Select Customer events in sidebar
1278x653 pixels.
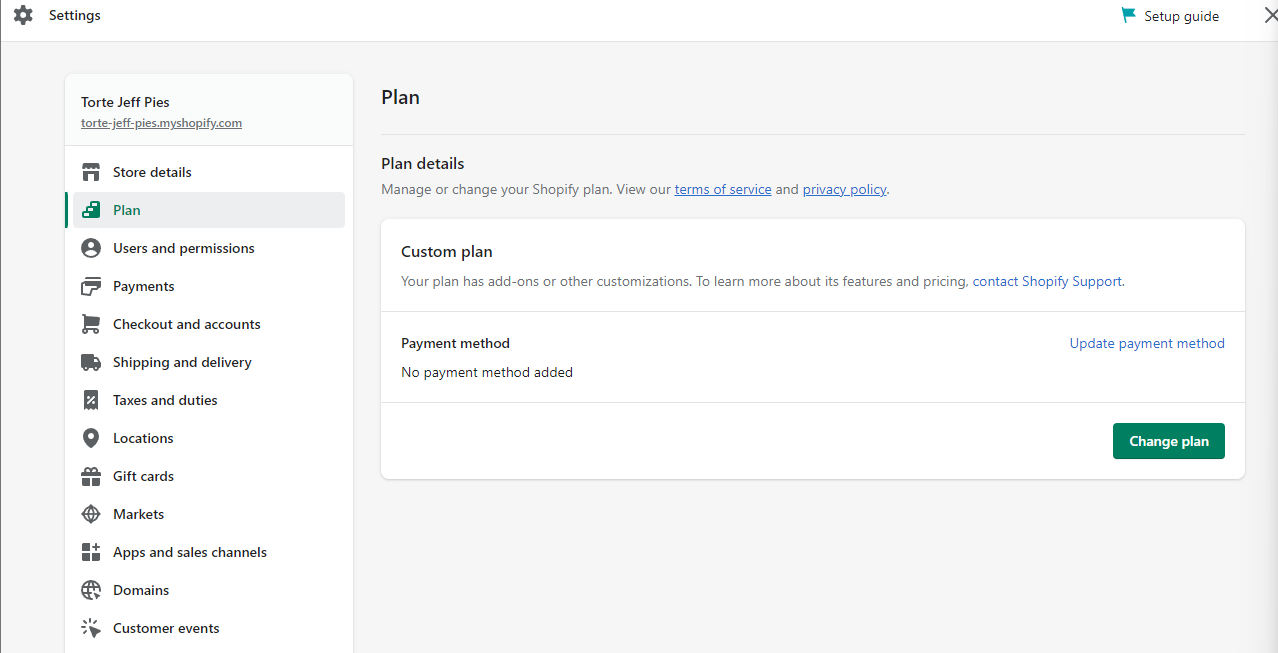point(209,628)
